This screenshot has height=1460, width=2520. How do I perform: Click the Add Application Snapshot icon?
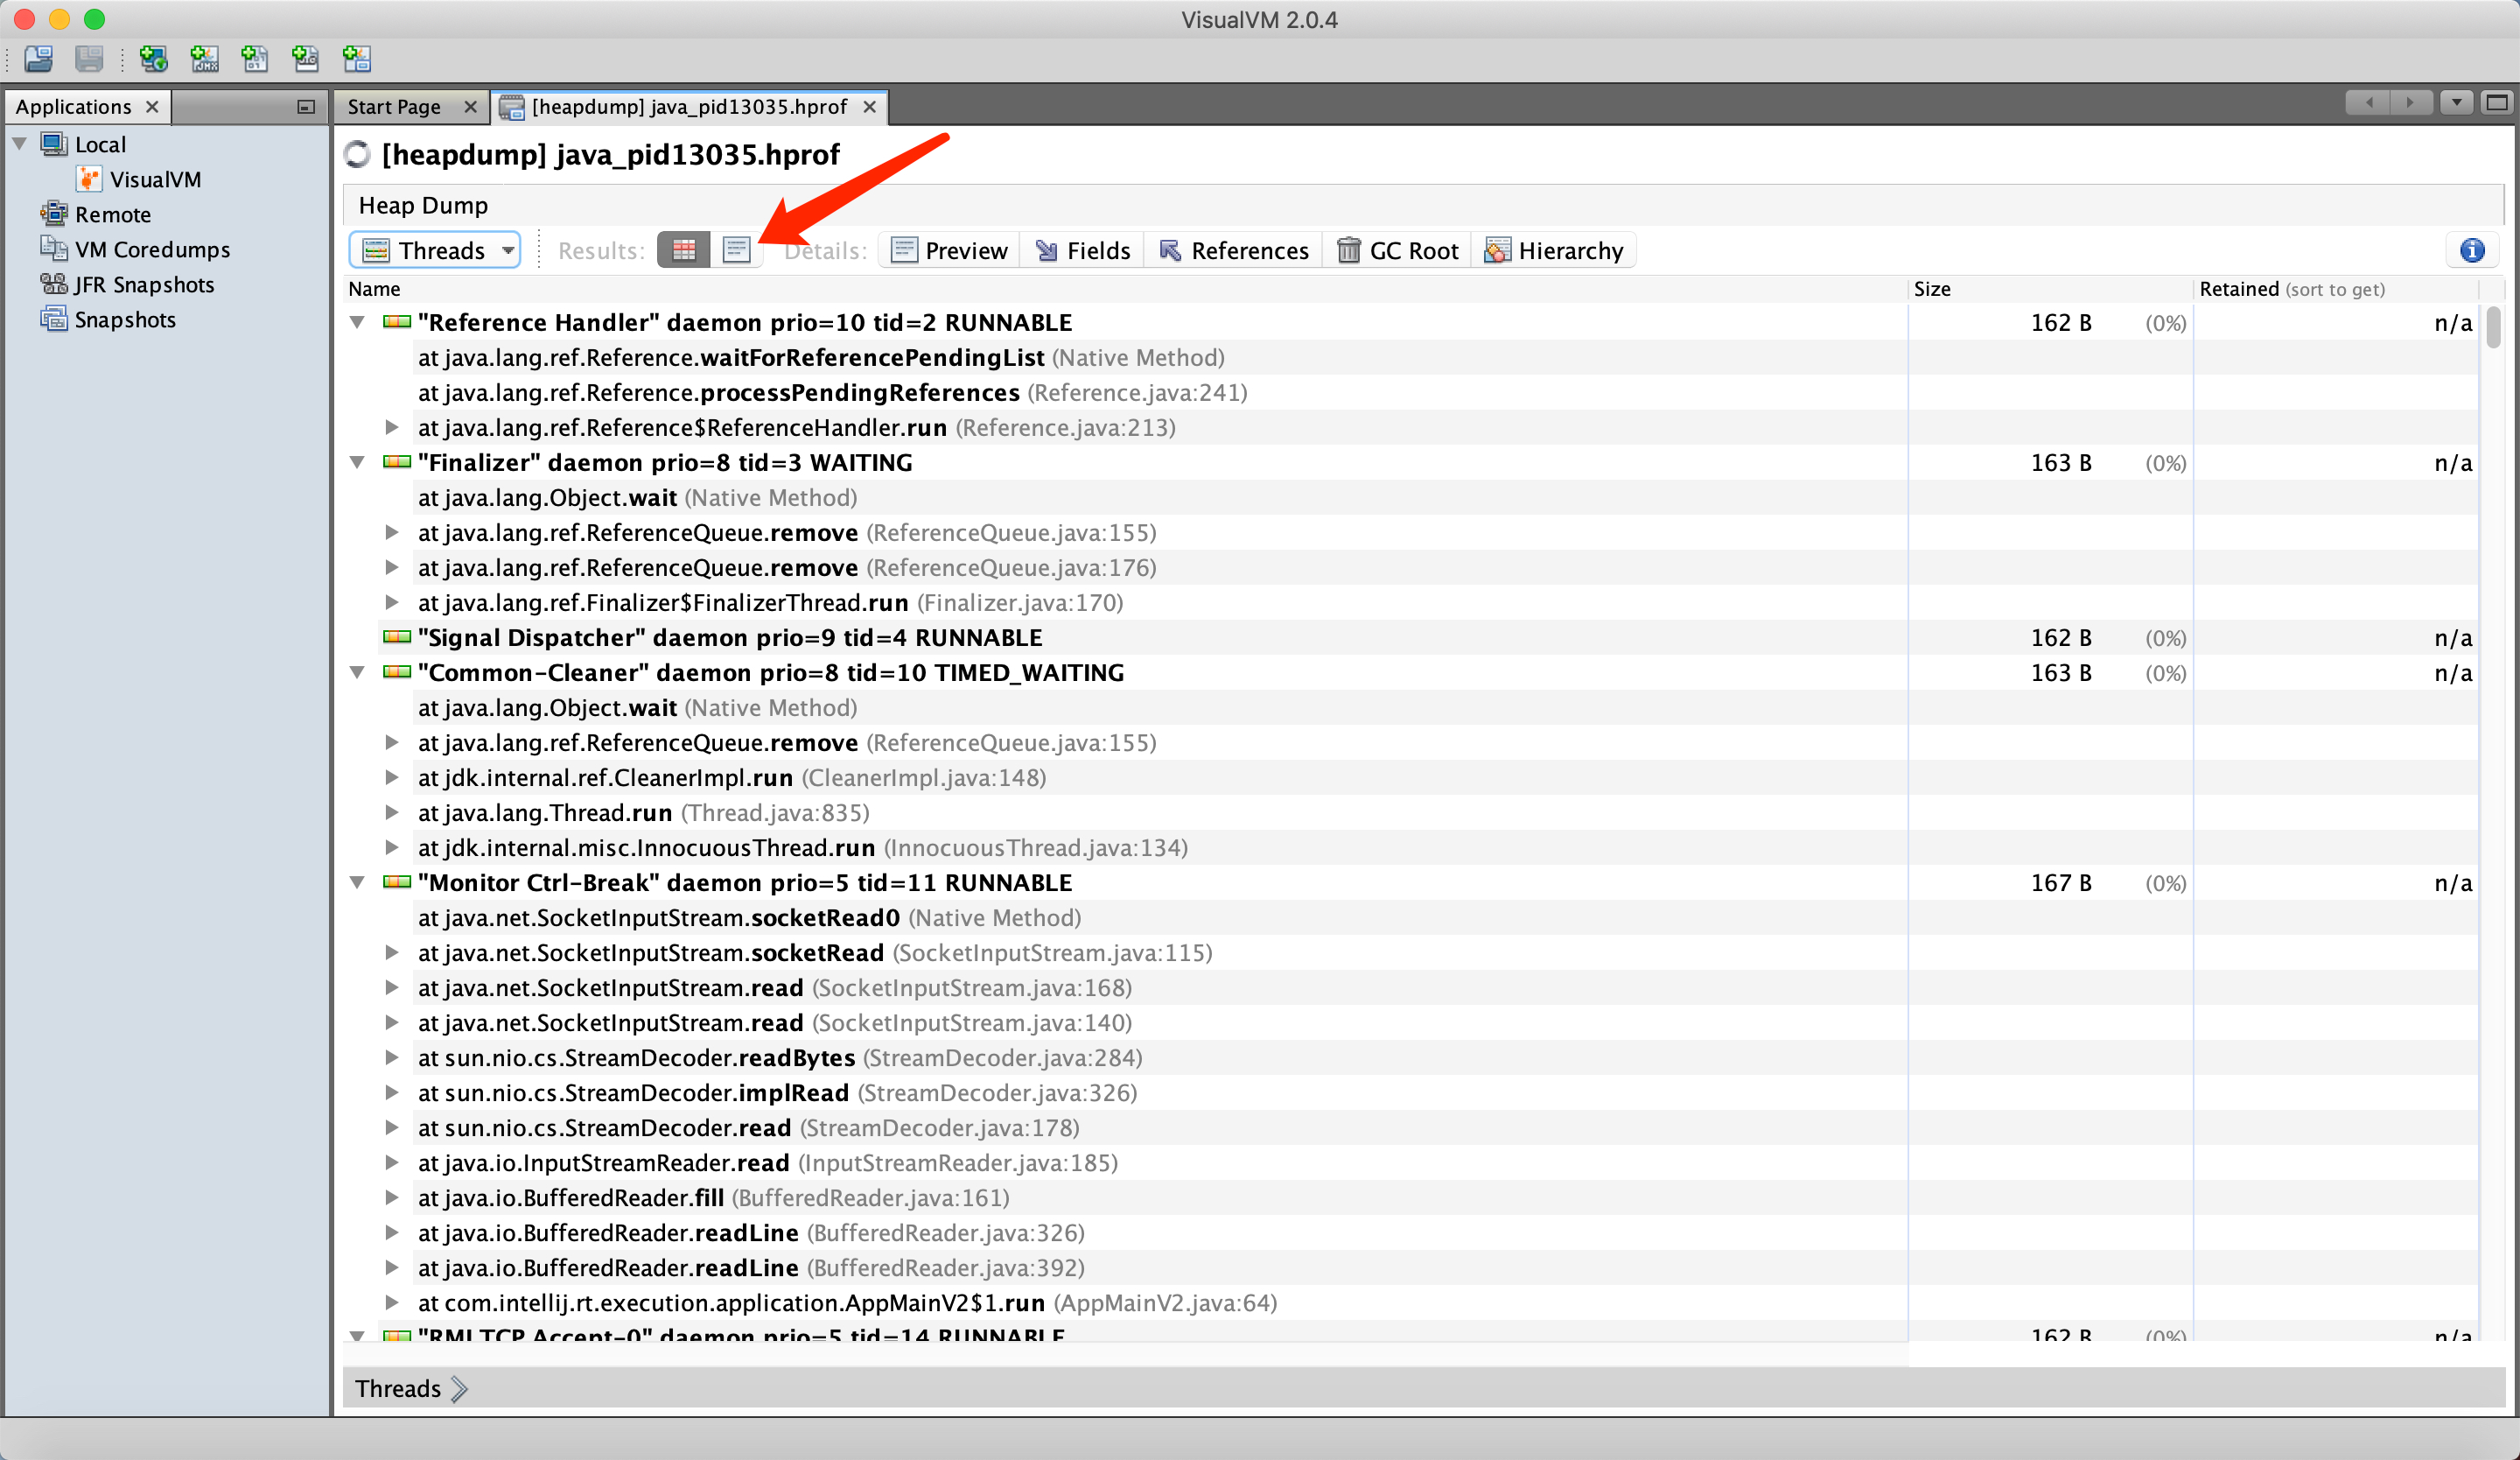point(355,59)
